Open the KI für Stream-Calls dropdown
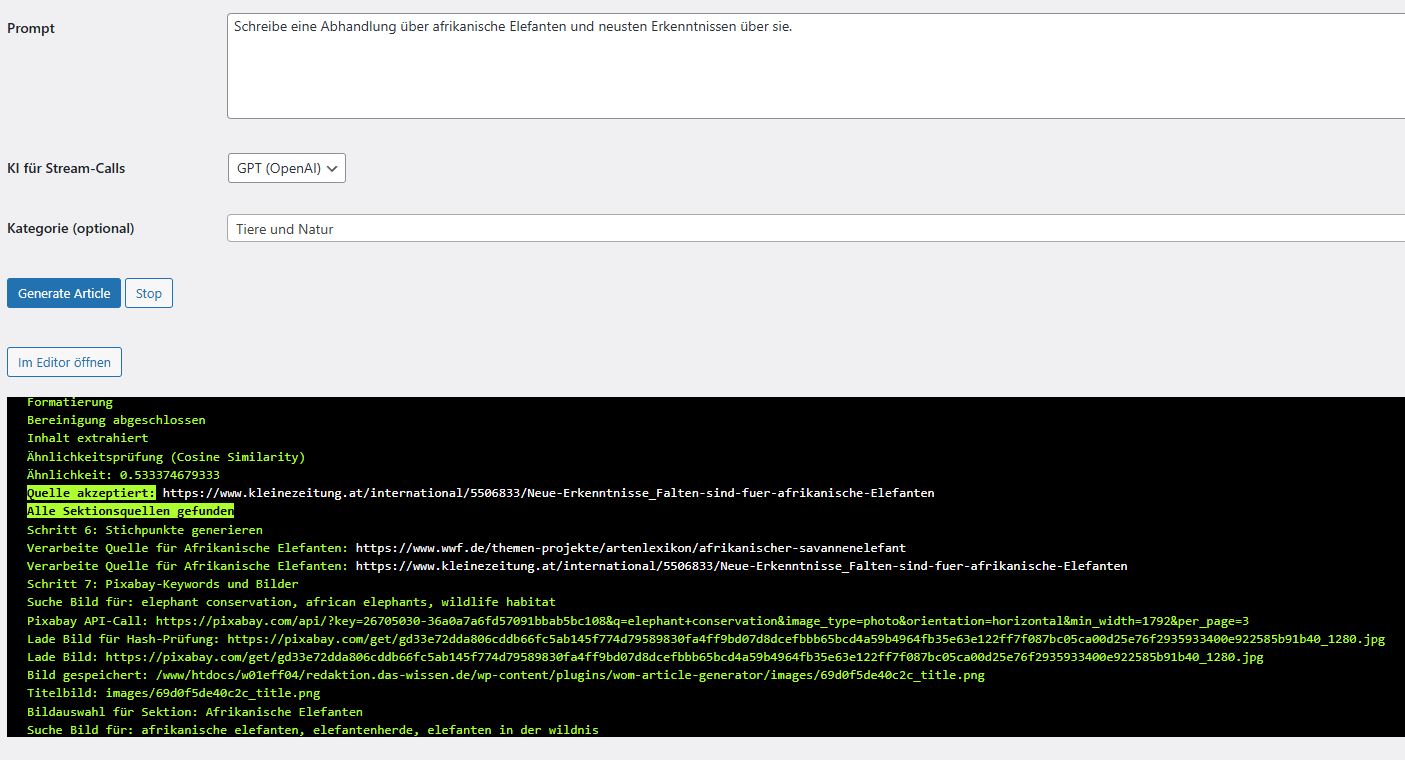This screenshot has height=760, width=1405. tap(286, 168)
